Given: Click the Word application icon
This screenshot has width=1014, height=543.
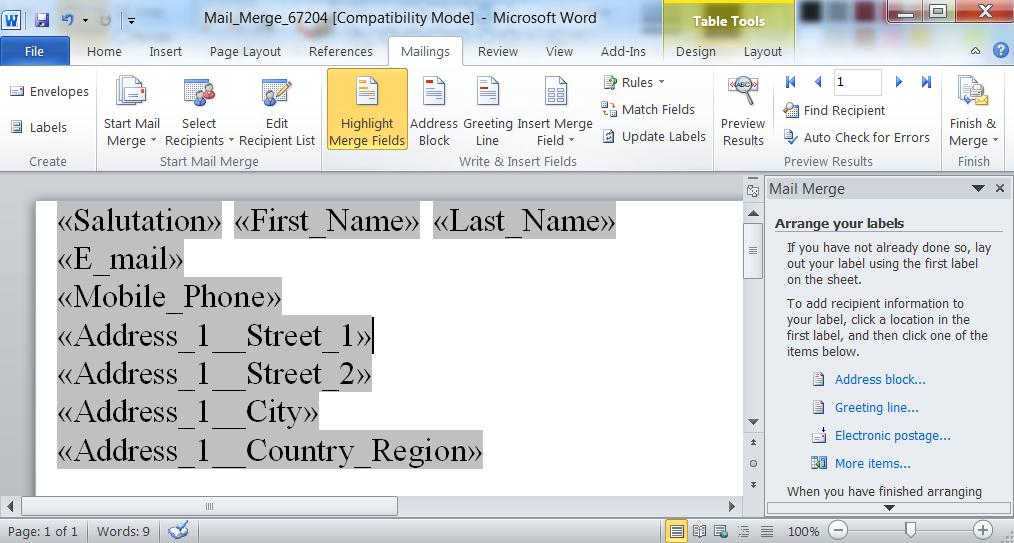Looking at the screenshot, I should click(x=12, y=19).
